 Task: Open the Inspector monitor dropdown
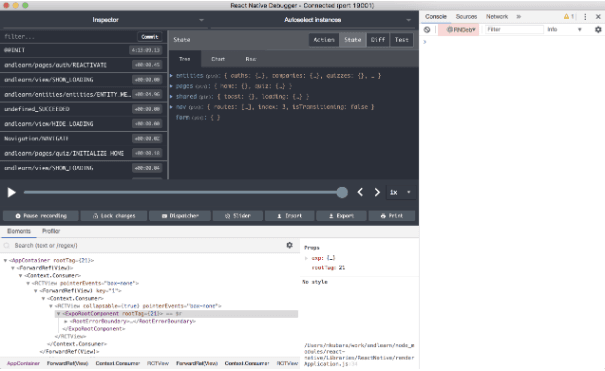point(105,20)
